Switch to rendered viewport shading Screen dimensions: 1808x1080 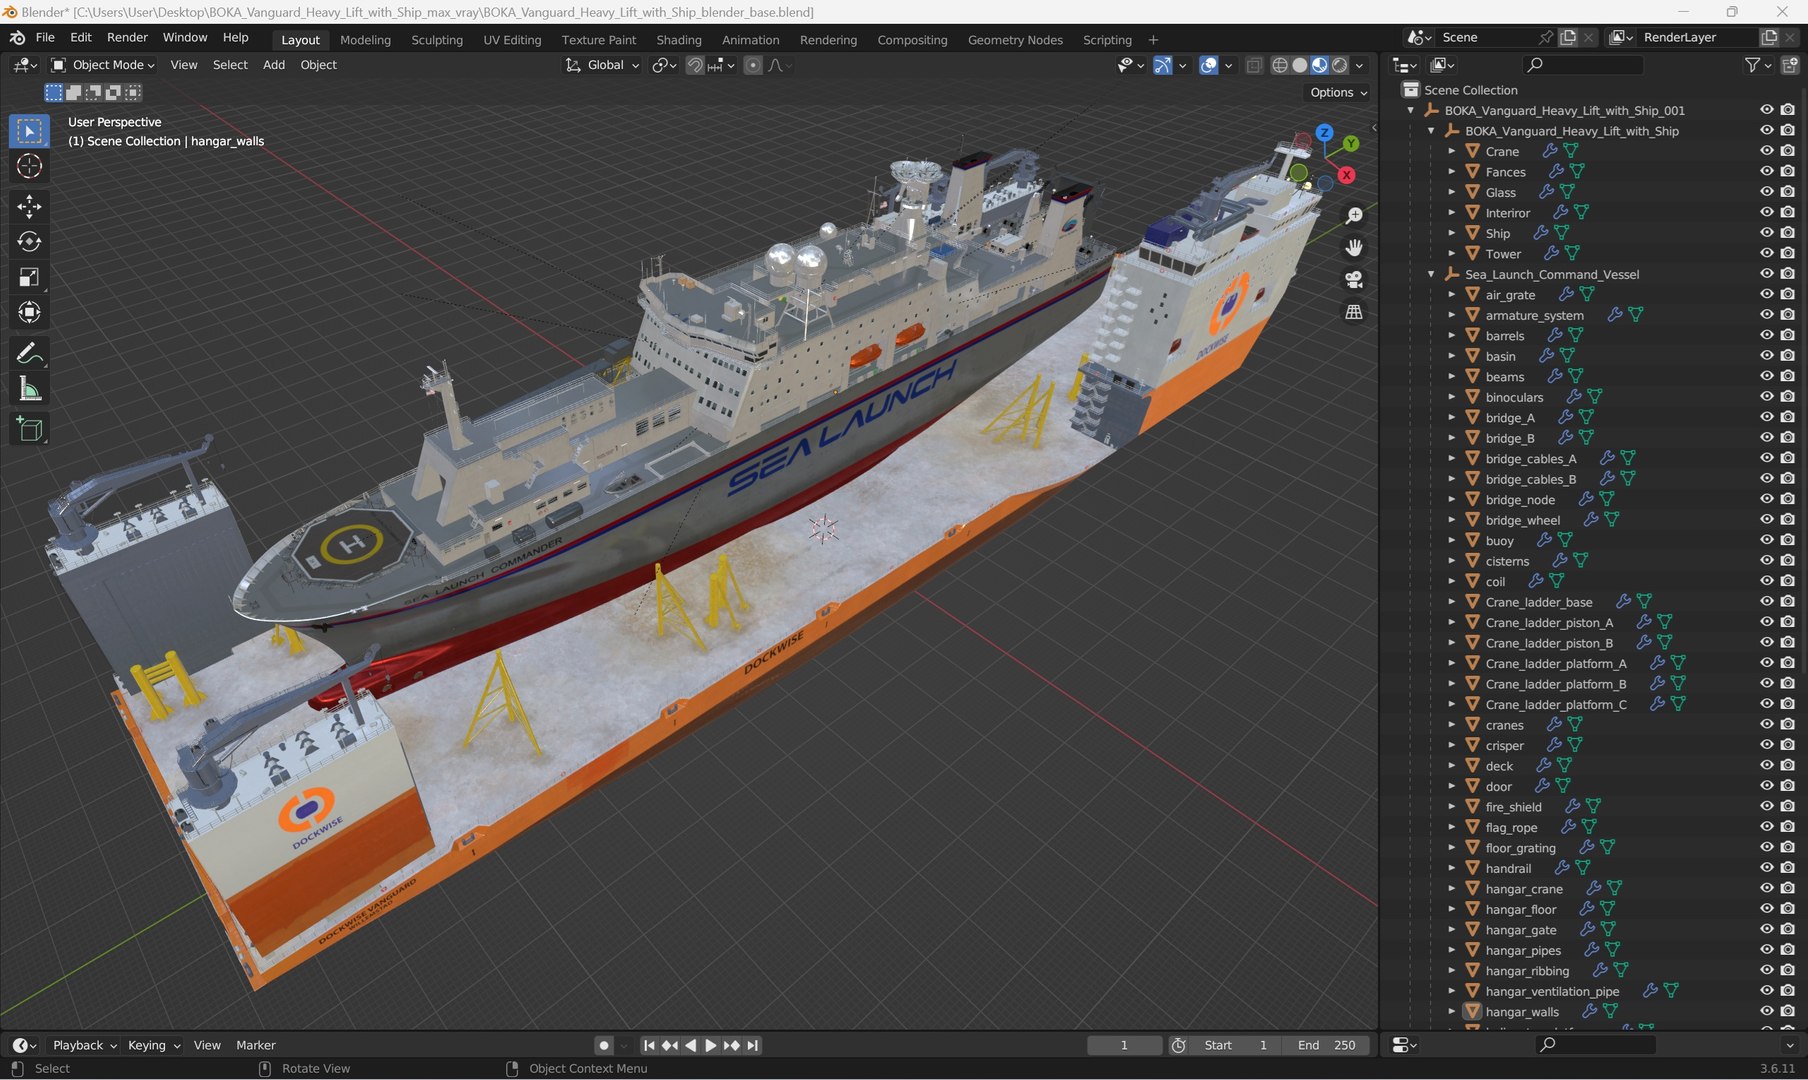(x=1340, y=65)
